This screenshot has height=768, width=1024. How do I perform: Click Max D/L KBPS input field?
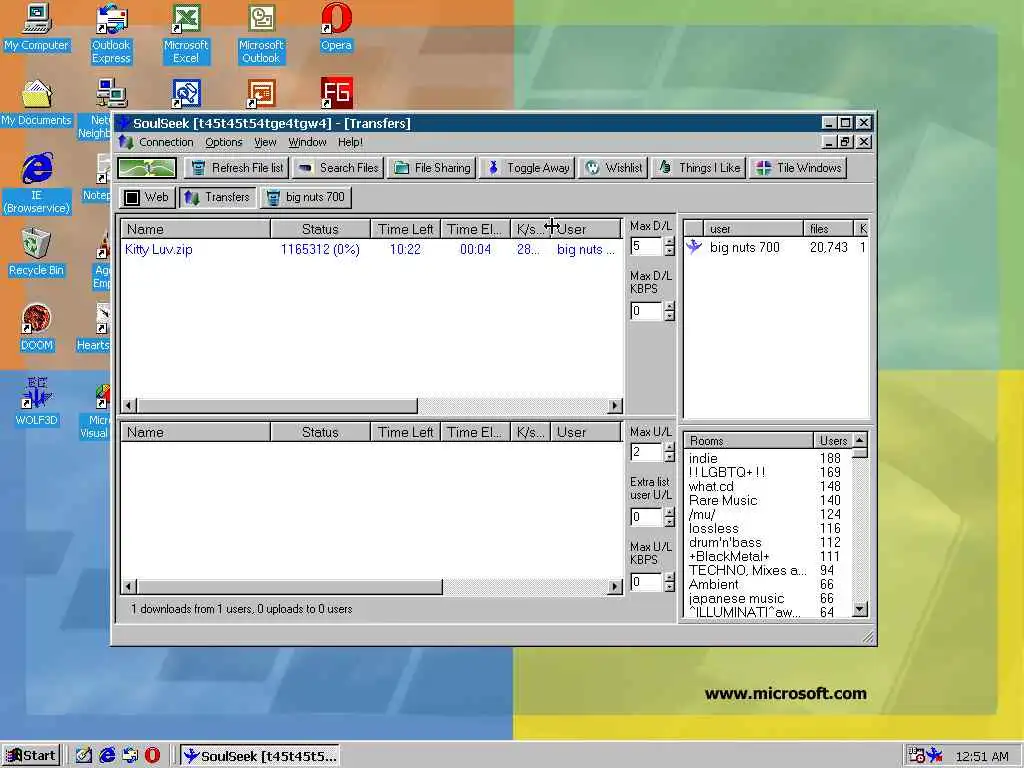pos(647,312)
